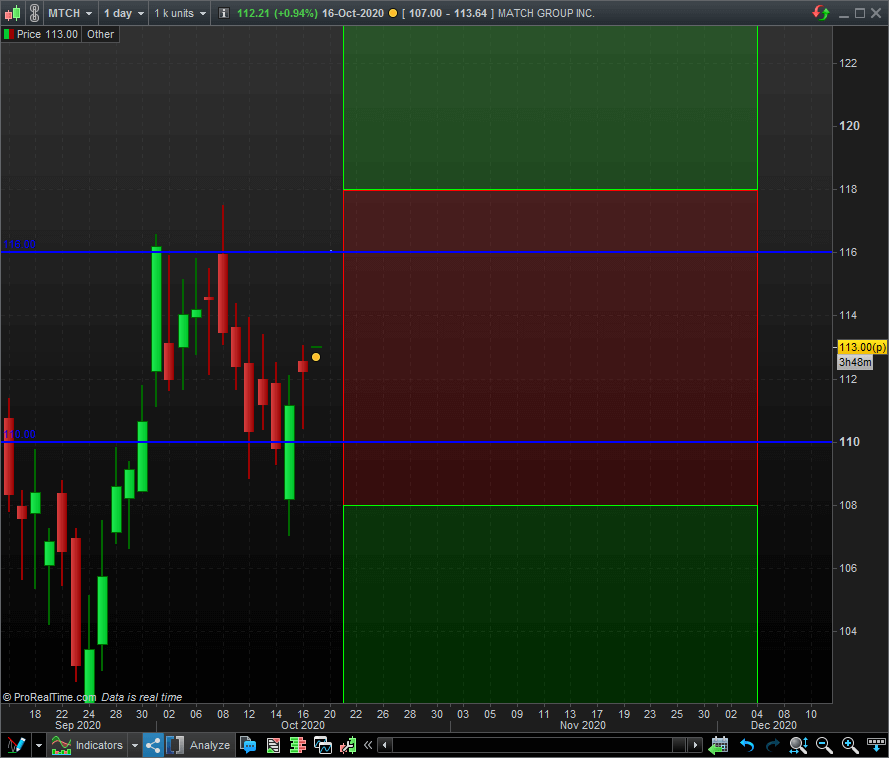The height and width of the screenshot is (758, 889).
Task: Toggle the green info indicator beside 112.21
Action: 224,14
